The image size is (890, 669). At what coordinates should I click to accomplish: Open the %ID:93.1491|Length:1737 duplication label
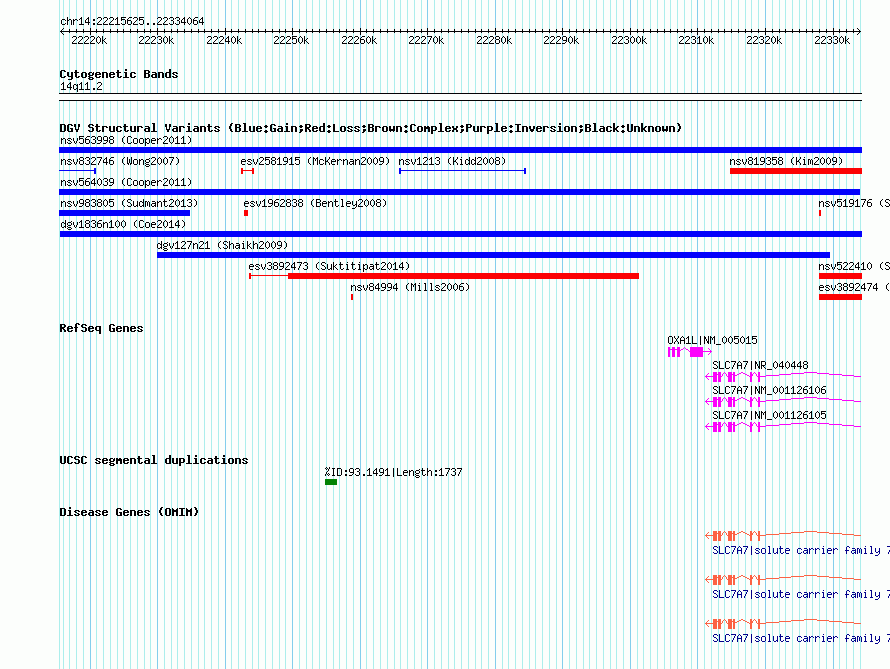point(393,472)
